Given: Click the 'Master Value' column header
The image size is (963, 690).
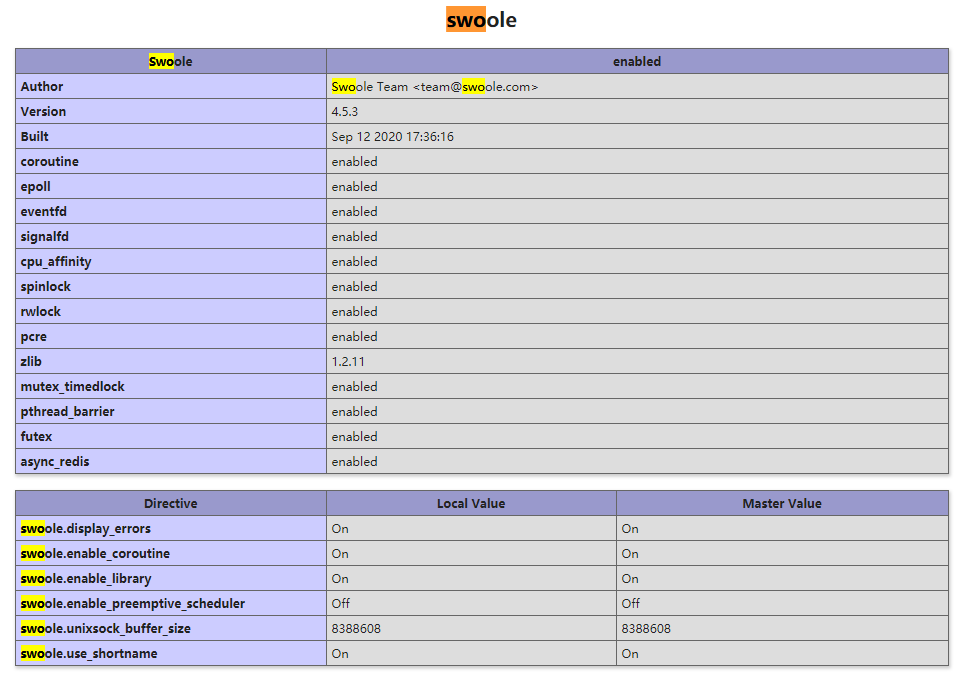Looking at the screenshot, I should point(782,503).
